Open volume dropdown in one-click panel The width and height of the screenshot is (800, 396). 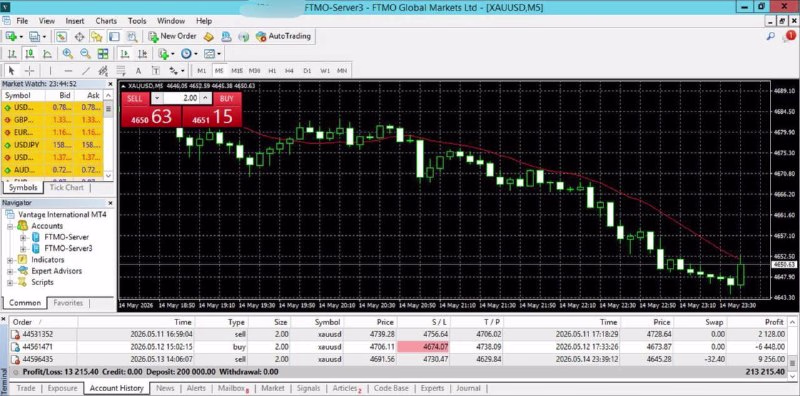point(157,98)
